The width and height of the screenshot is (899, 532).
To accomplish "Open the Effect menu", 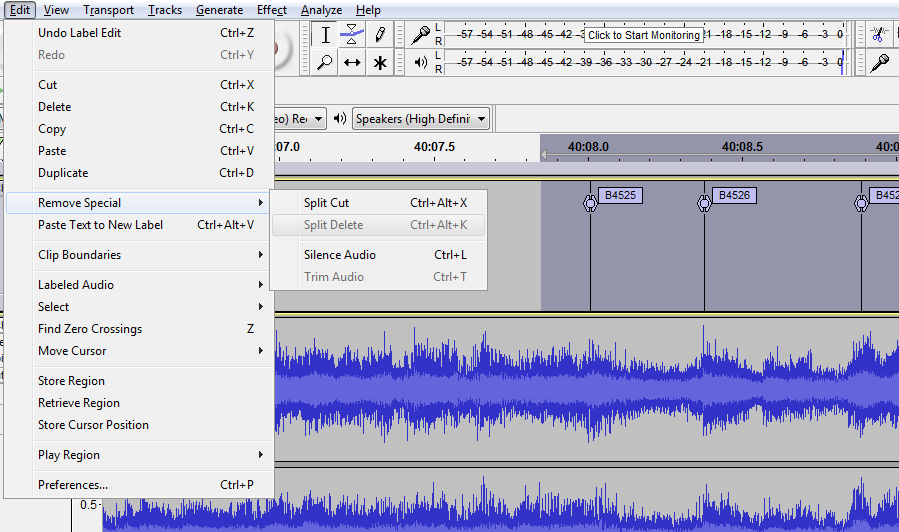I will 272,10.
